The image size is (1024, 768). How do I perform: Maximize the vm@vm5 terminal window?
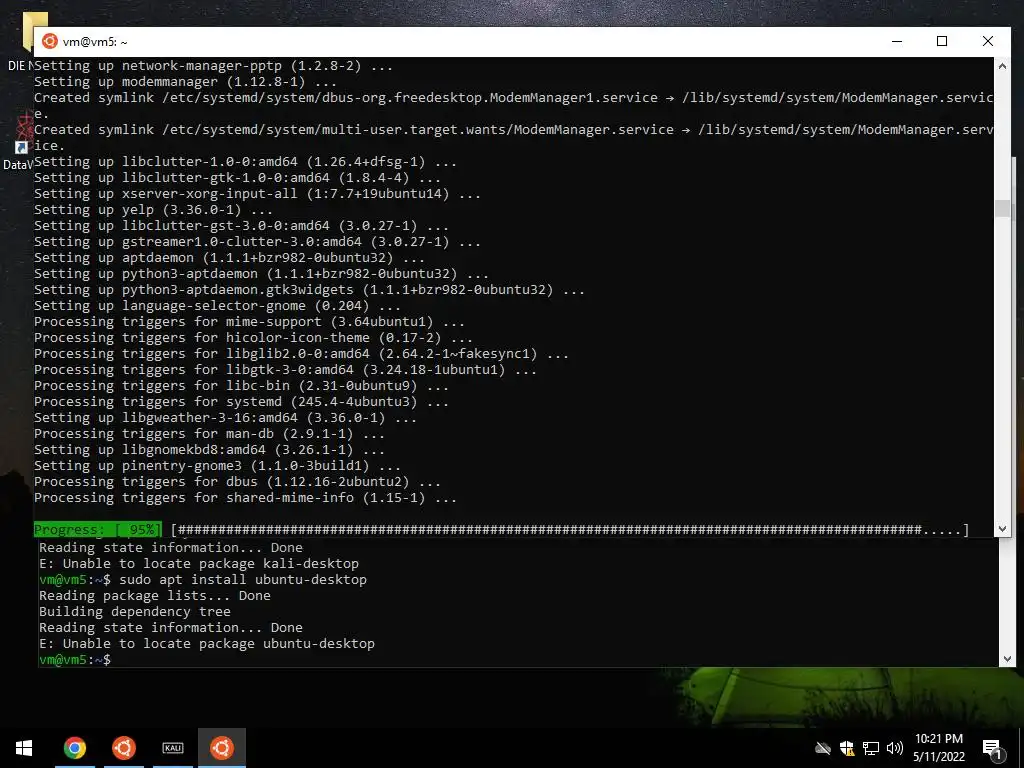(942, 41)
